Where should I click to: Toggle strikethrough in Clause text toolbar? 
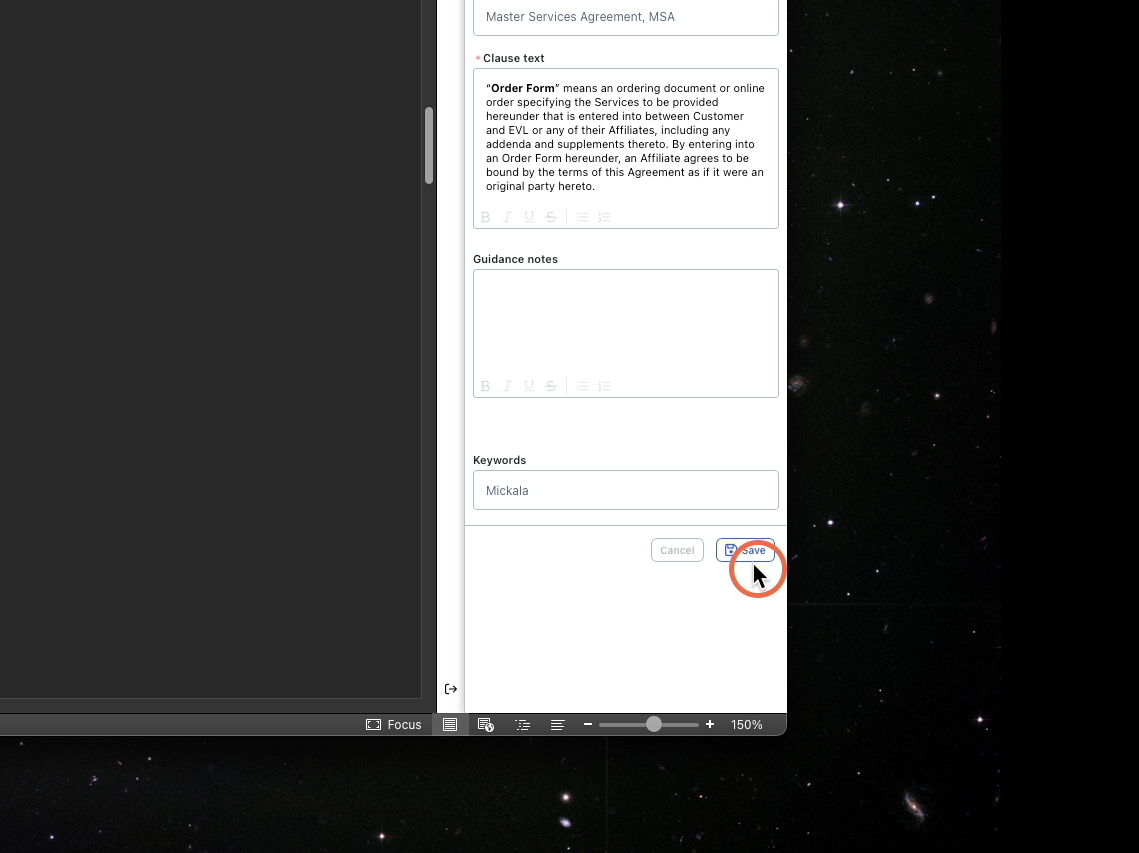[x=551, y=217]
